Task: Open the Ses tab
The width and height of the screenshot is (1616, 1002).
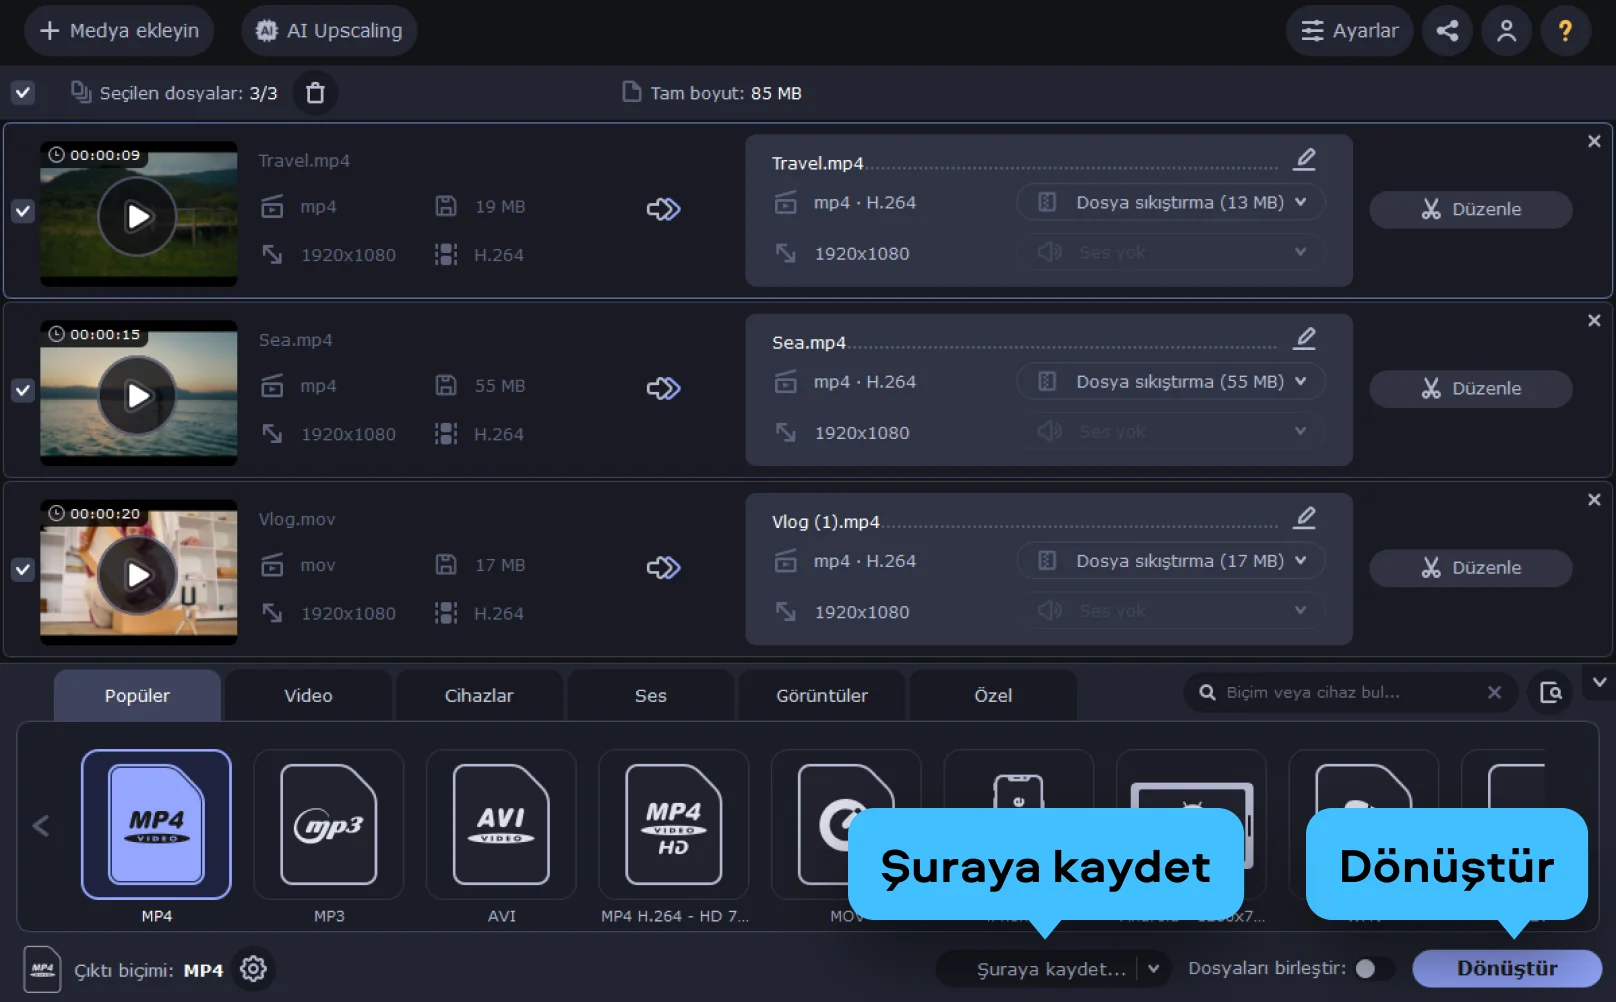Action: [x=651, y=695]
